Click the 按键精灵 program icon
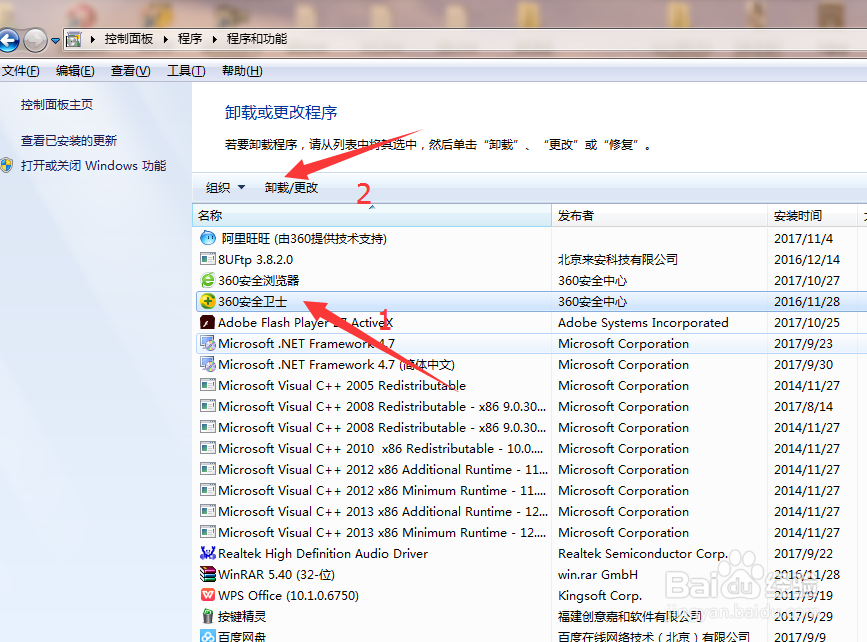 (x=208, y=616)
